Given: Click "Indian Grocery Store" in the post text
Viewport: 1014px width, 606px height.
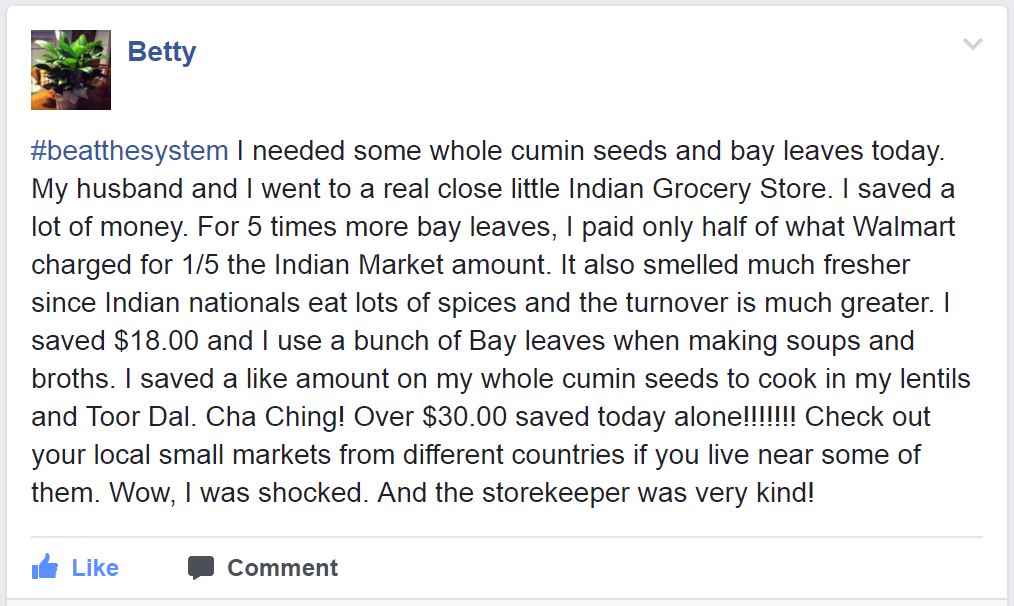Looking at the screenshot, I should point(723,189).
